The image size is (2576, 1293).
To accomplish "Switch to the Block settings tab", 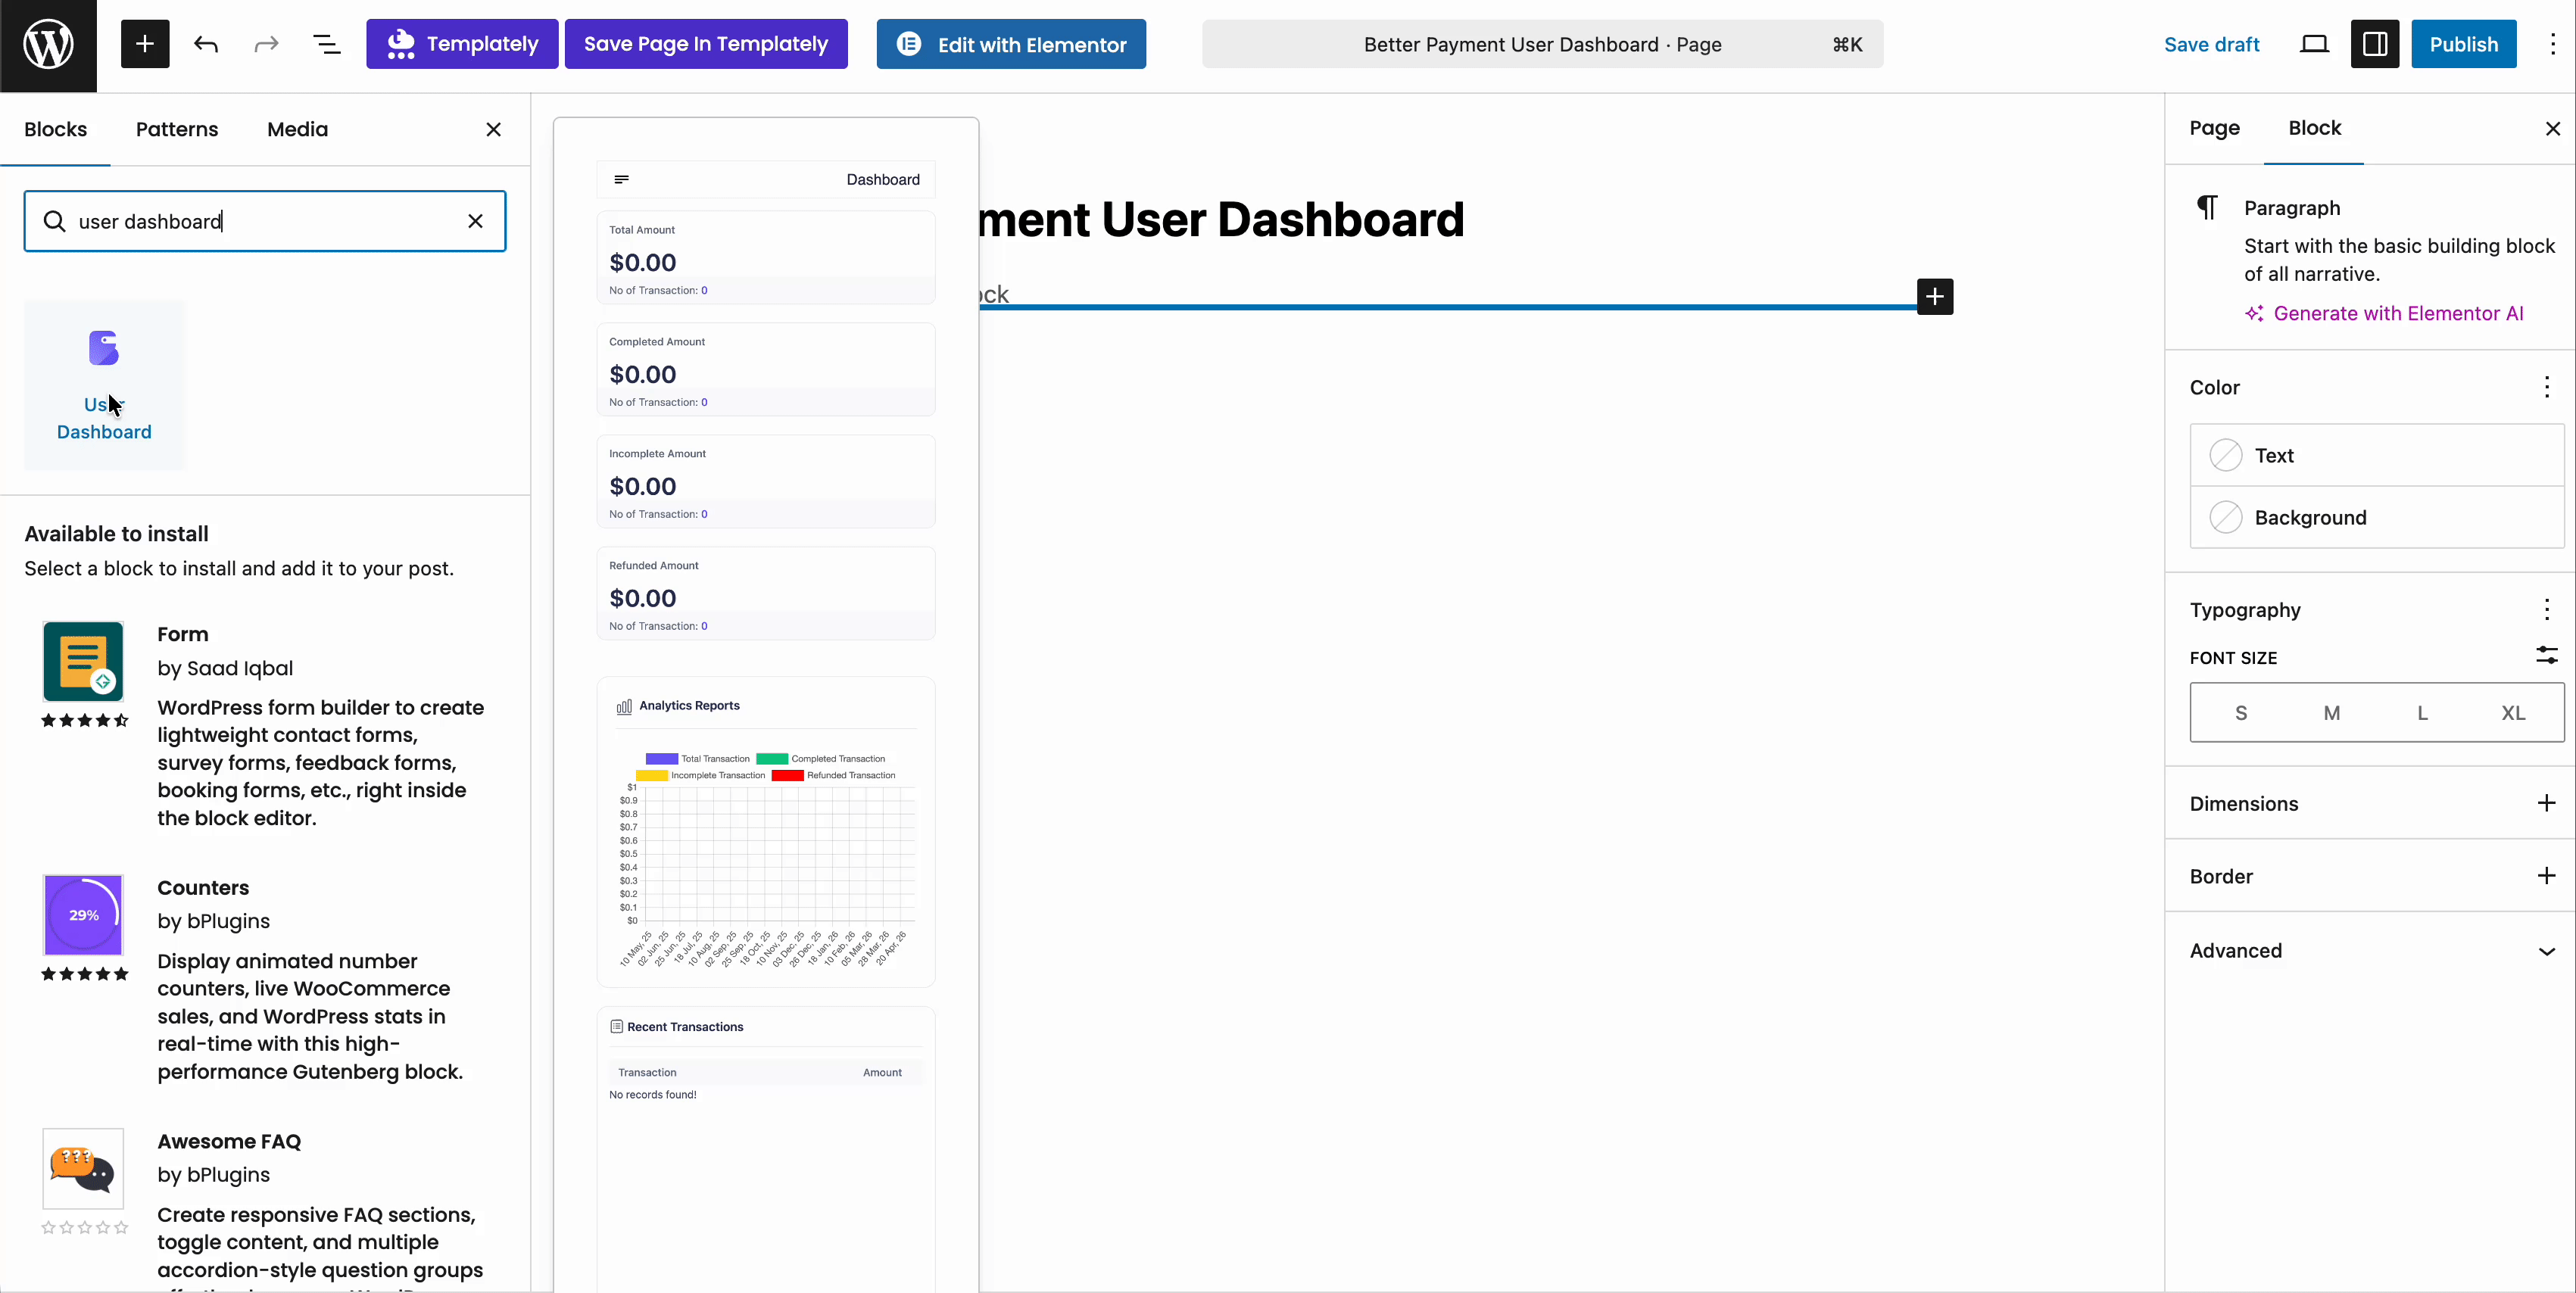I will (2314, 128).
